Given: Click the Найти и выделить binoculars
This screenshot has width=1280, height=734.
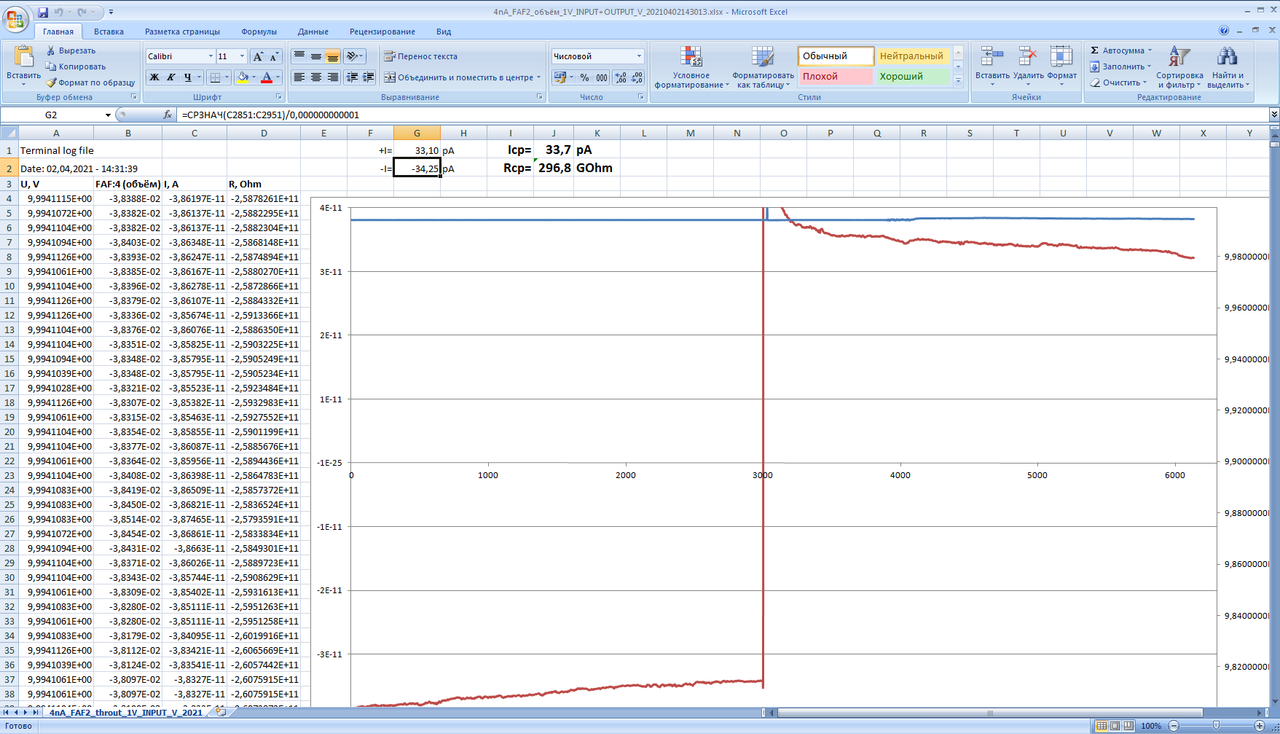Looking at the screenshot, I should [1226, 57].
